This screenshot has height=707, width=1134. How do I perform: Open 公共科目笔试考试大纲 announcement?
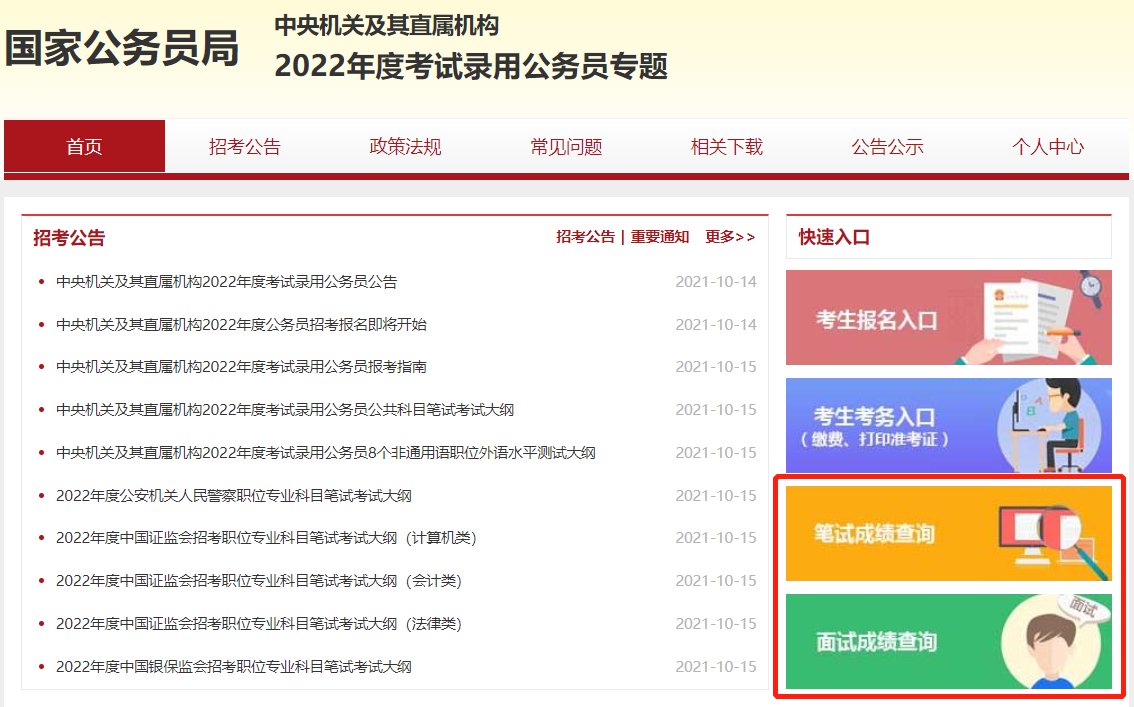285,410
